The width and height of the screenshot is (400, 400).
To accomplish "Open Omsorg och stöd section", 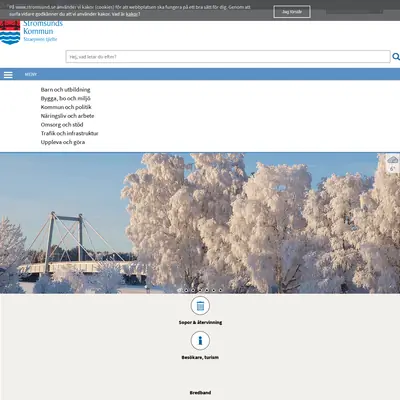I will (62, 124).
